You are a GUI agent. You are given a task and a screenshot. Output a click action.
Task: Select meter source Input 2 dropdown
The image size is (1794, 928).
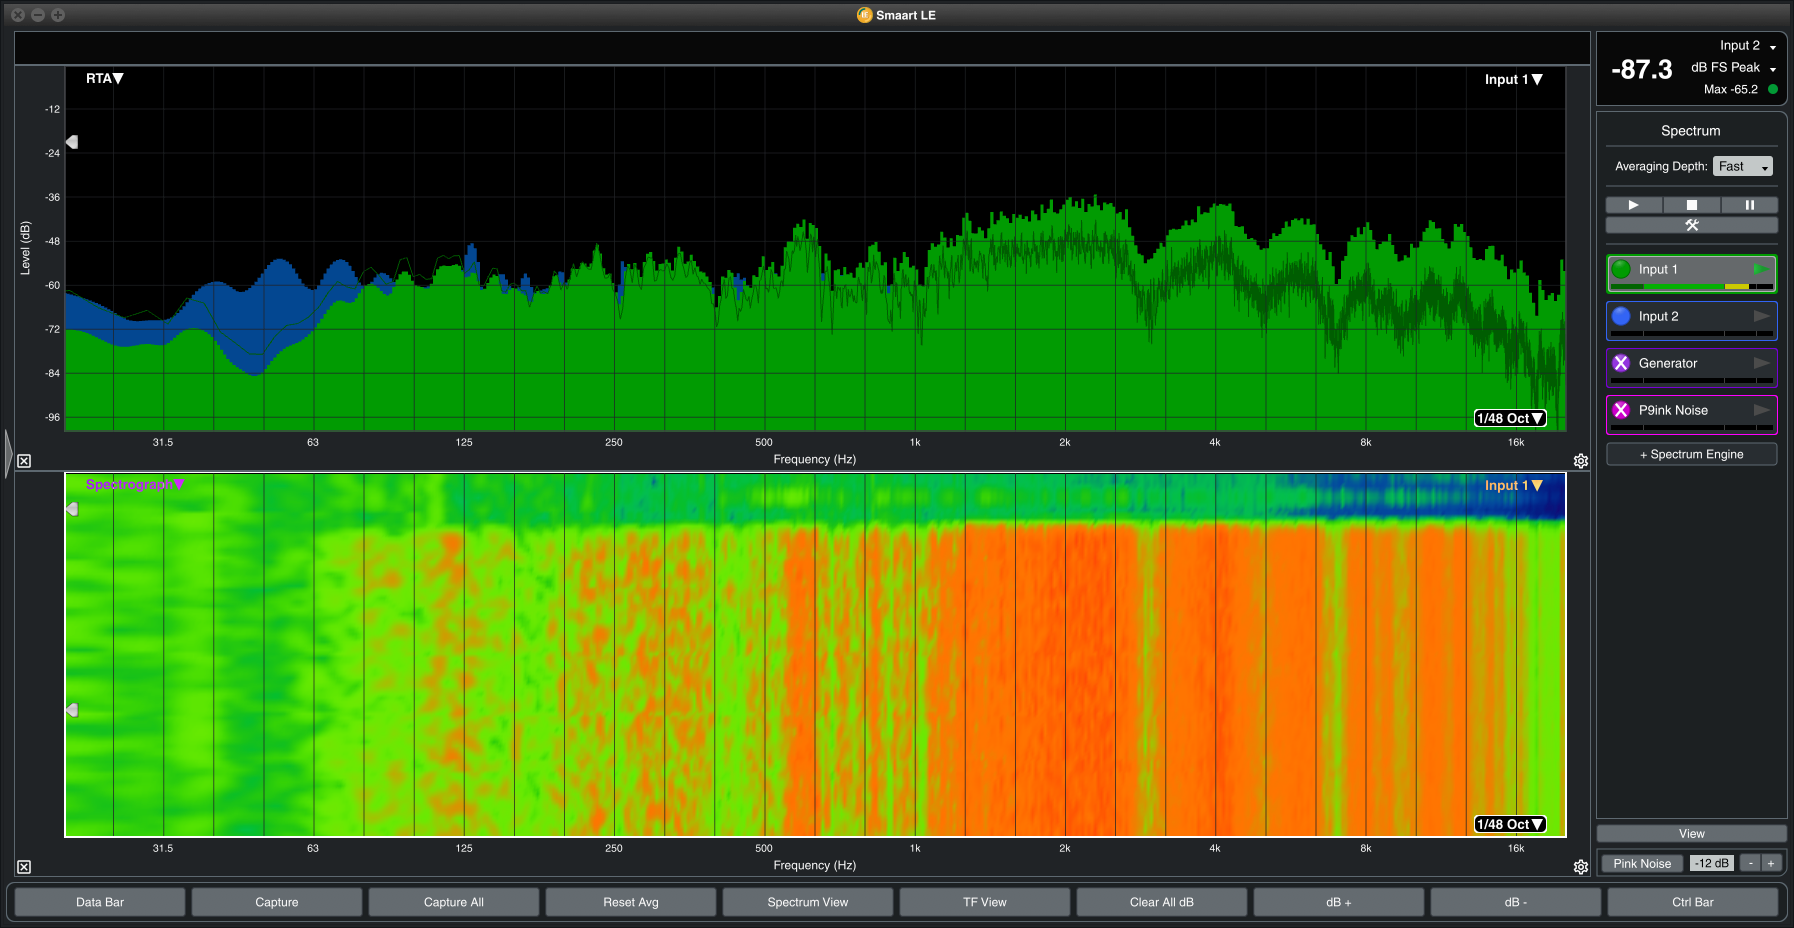[1747, 45]
